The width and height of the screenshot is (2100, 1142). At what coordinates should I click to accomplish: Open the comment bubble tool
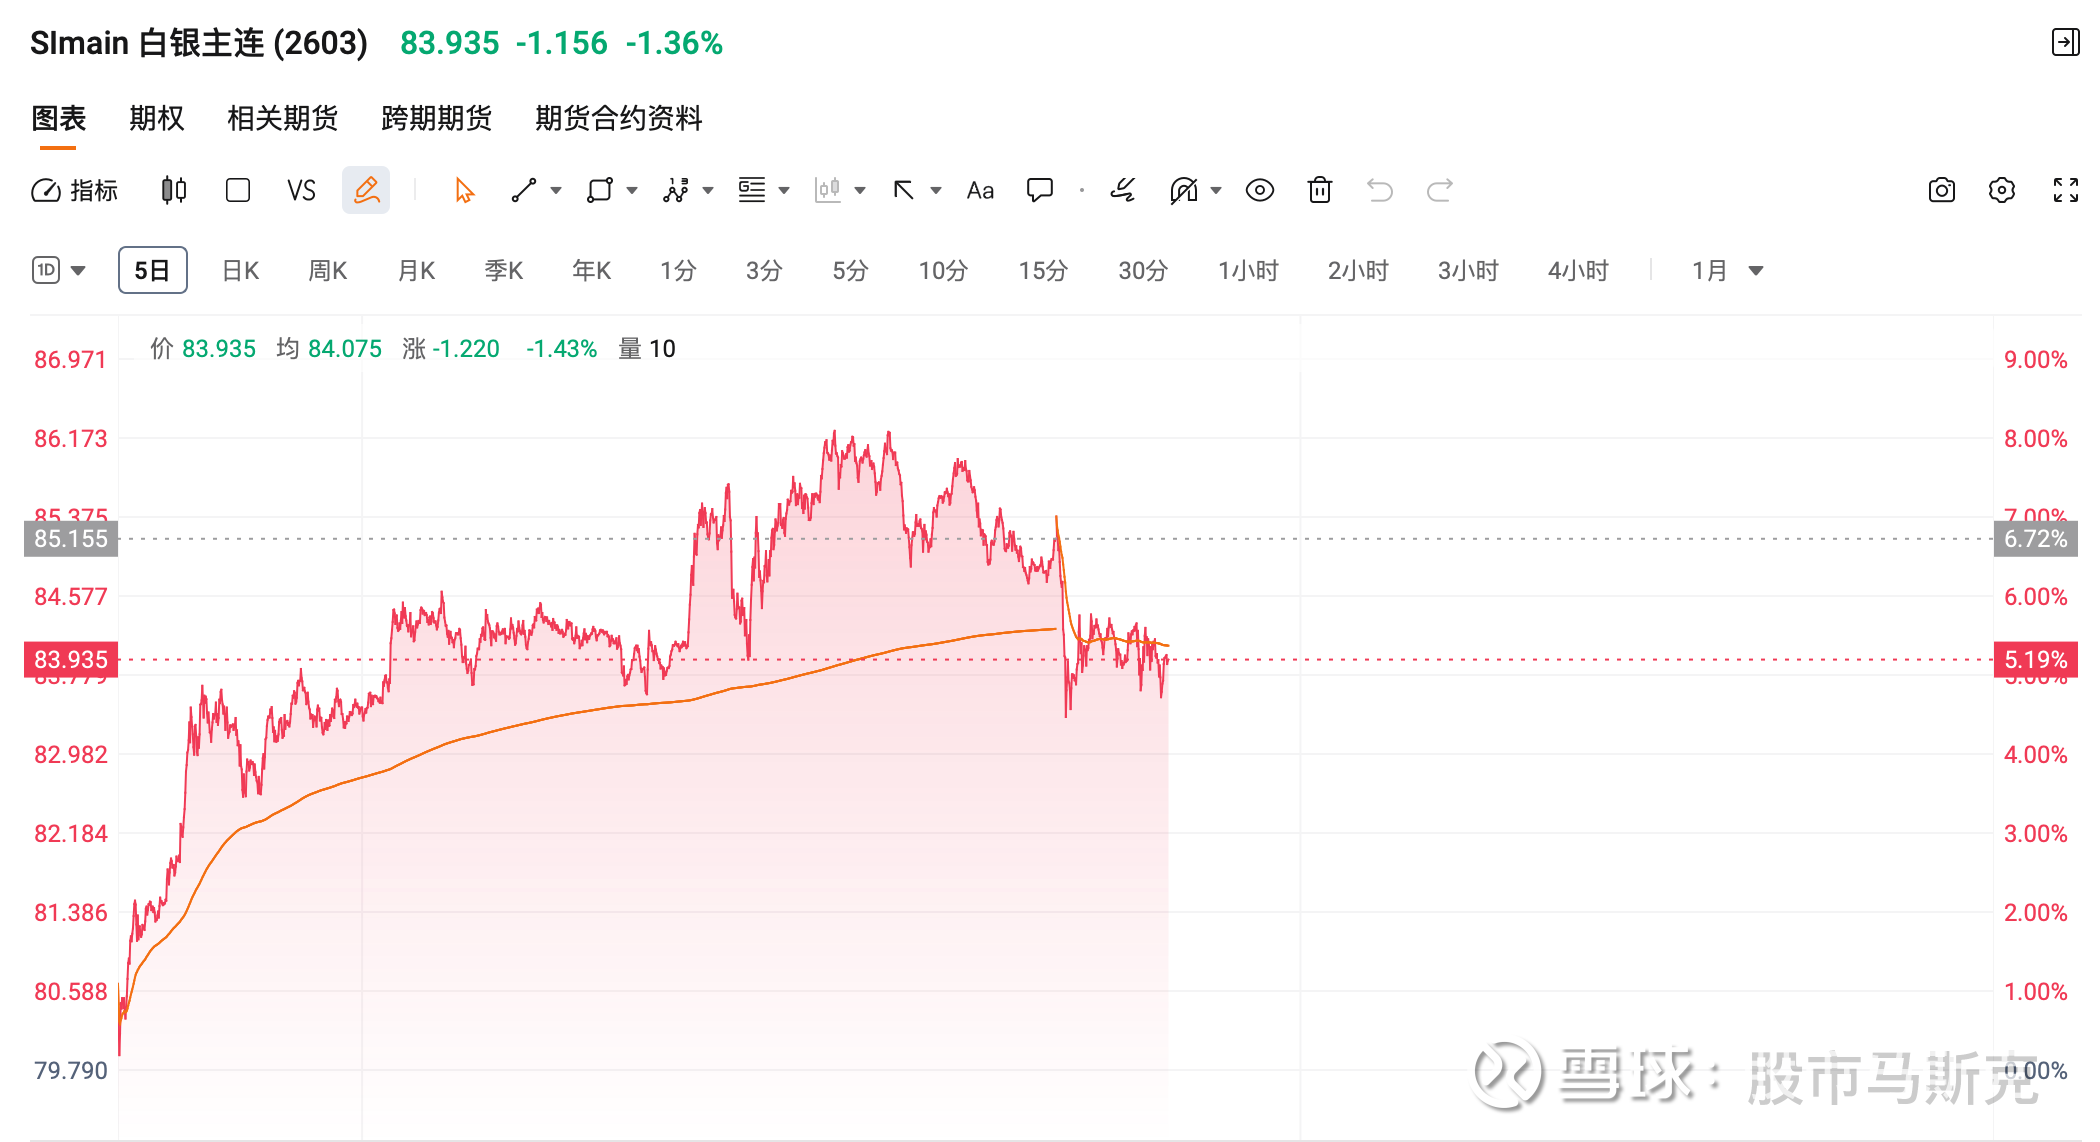[1040, 190]
